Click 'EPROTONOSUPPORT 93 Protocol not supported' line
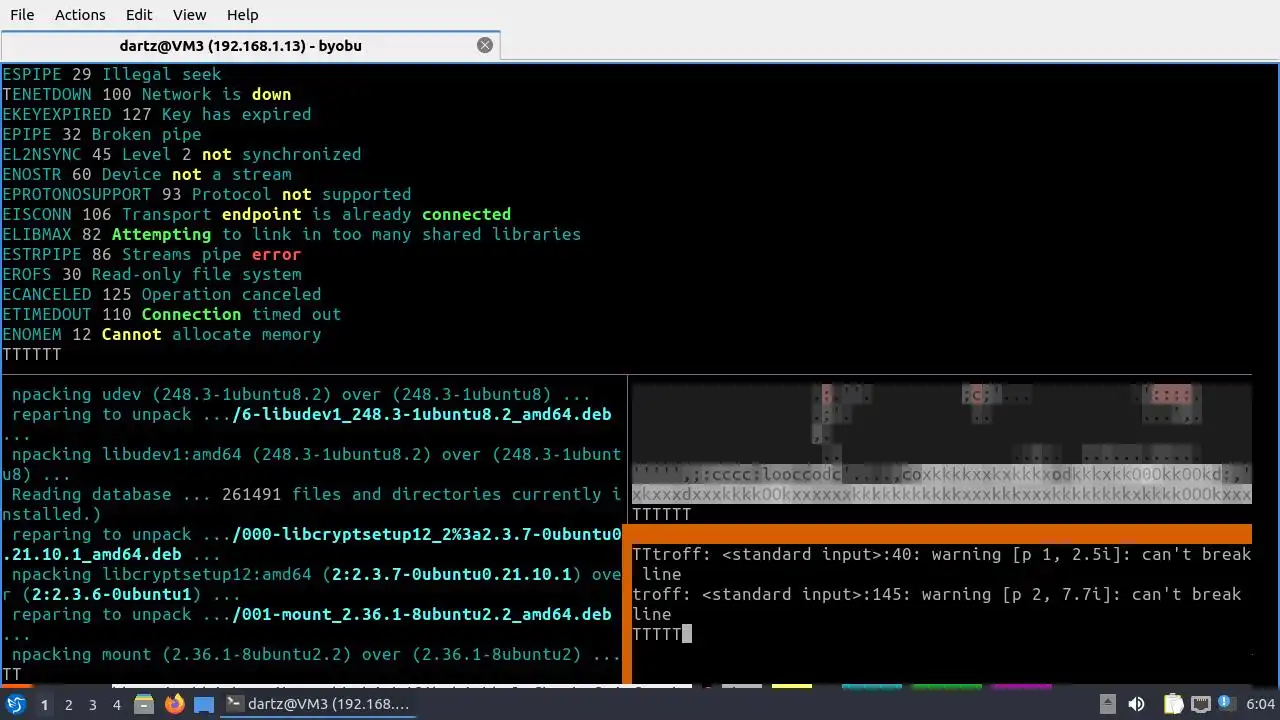Viewport: 1280px width, 720px height. [x=207, y=194]
